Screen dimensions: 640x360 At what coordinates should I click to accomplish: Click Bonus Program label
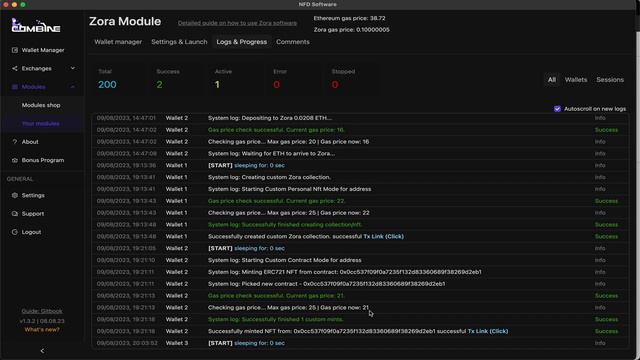point(43,160)
